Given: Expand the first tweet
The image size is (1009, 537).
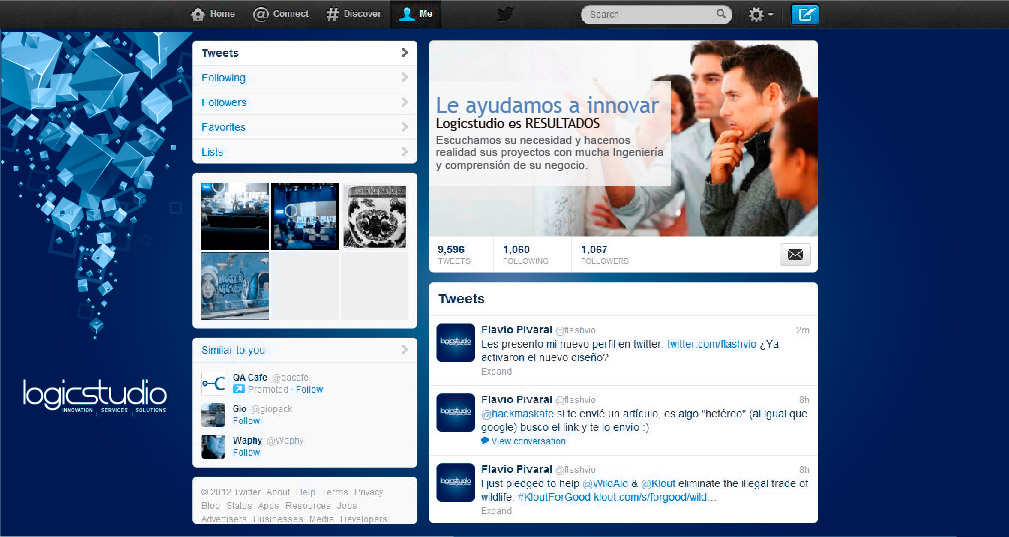Looking at the screenshot, I should pyautogui.click(x=496, y=372).
